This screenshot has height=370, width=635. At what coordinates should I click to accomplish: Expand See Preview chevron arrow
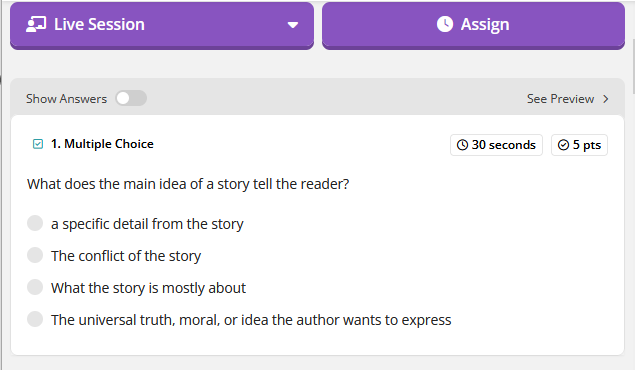(x=605, y=99)
